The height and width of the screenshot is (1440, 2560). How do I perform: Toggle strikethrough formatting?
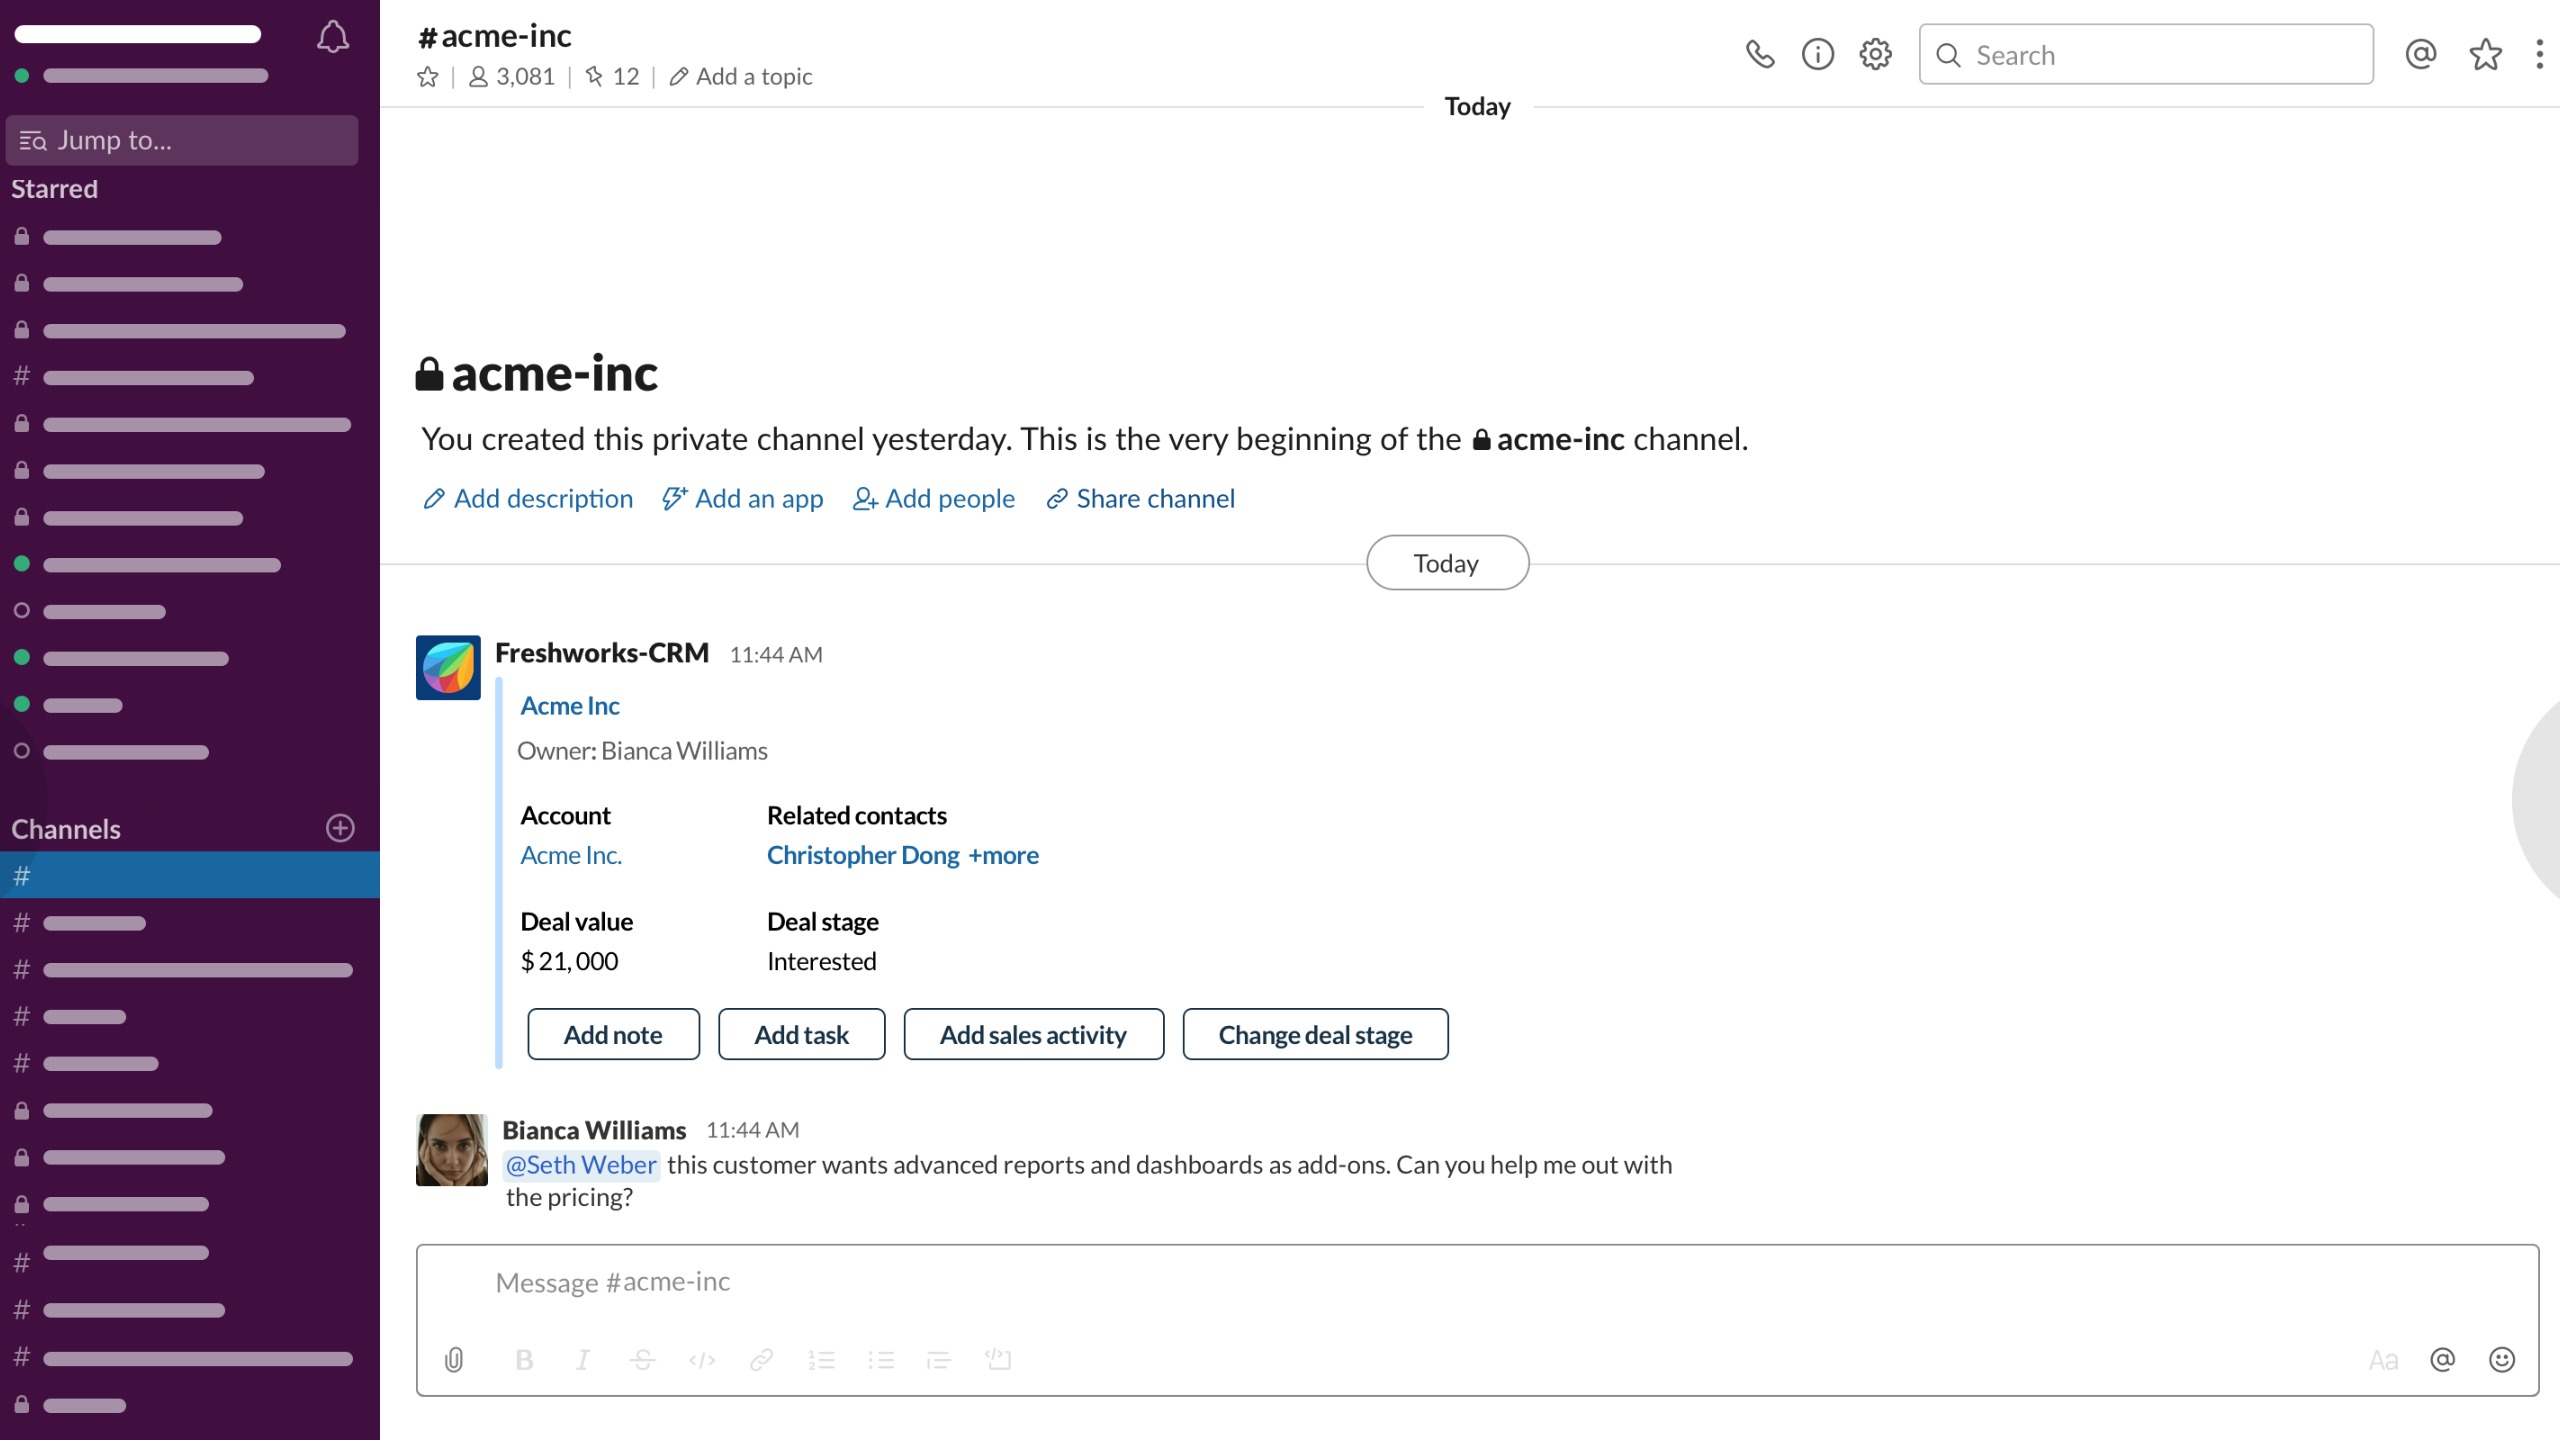coord(643,1360)
